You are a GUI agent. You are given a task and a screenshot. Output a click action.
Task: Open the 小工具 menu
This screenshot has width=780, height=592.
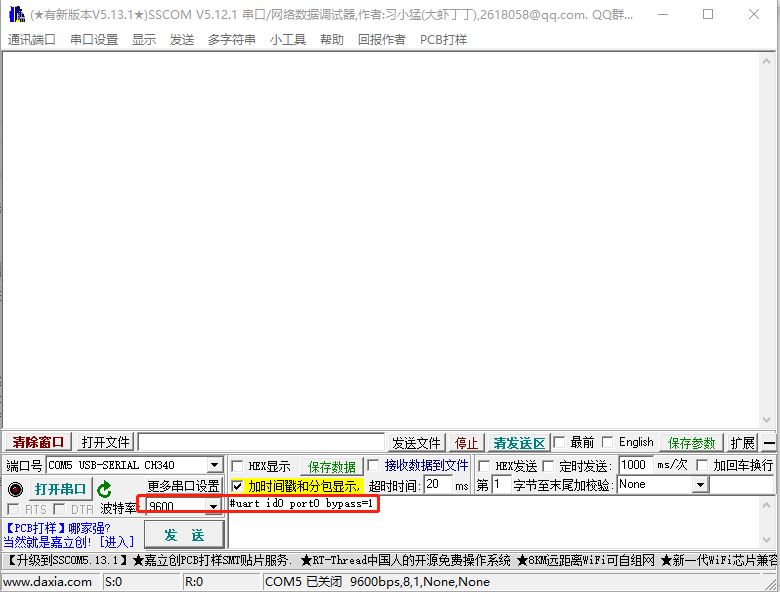point(288,39)
